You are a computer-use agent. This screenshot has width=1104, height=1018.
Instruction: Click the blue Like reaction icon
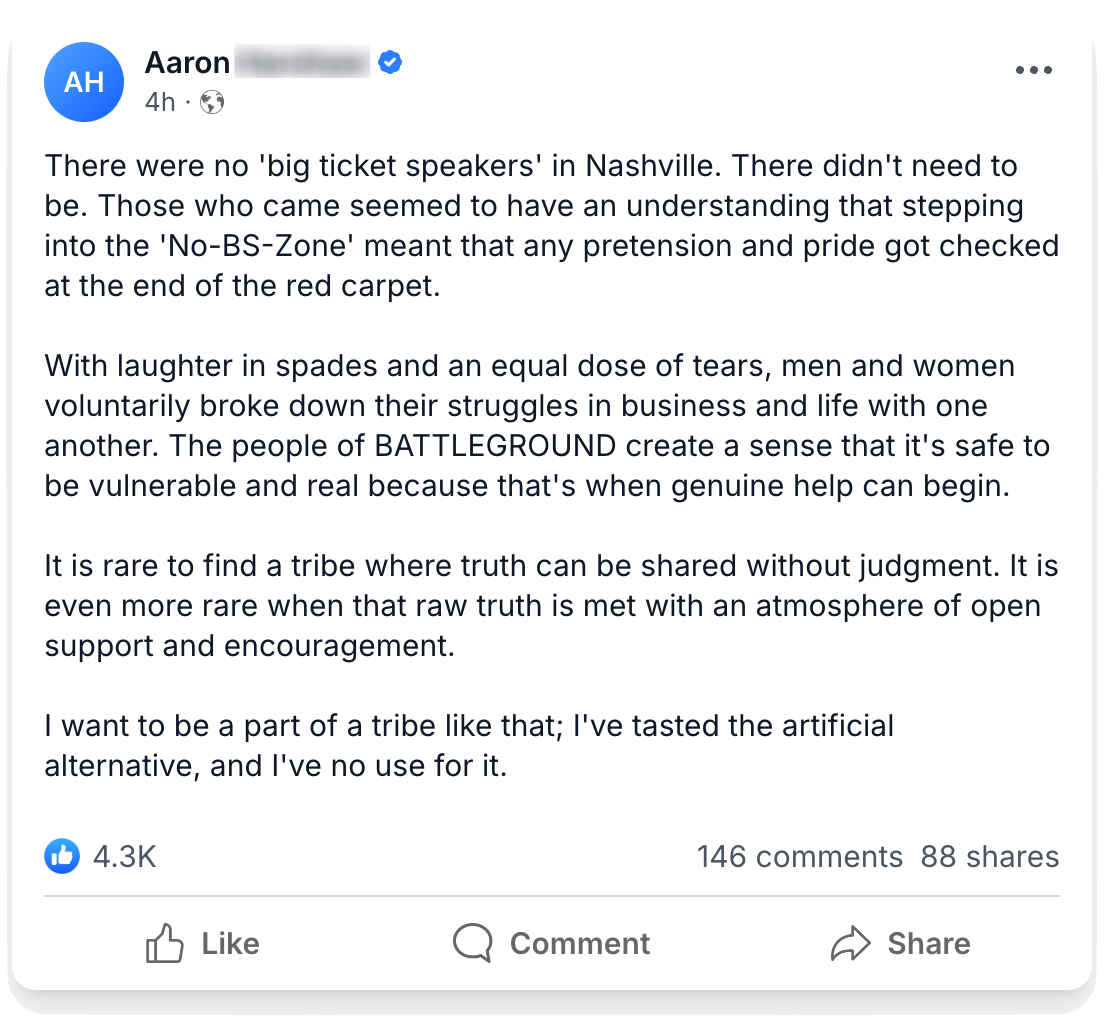[x=62, y=856]
